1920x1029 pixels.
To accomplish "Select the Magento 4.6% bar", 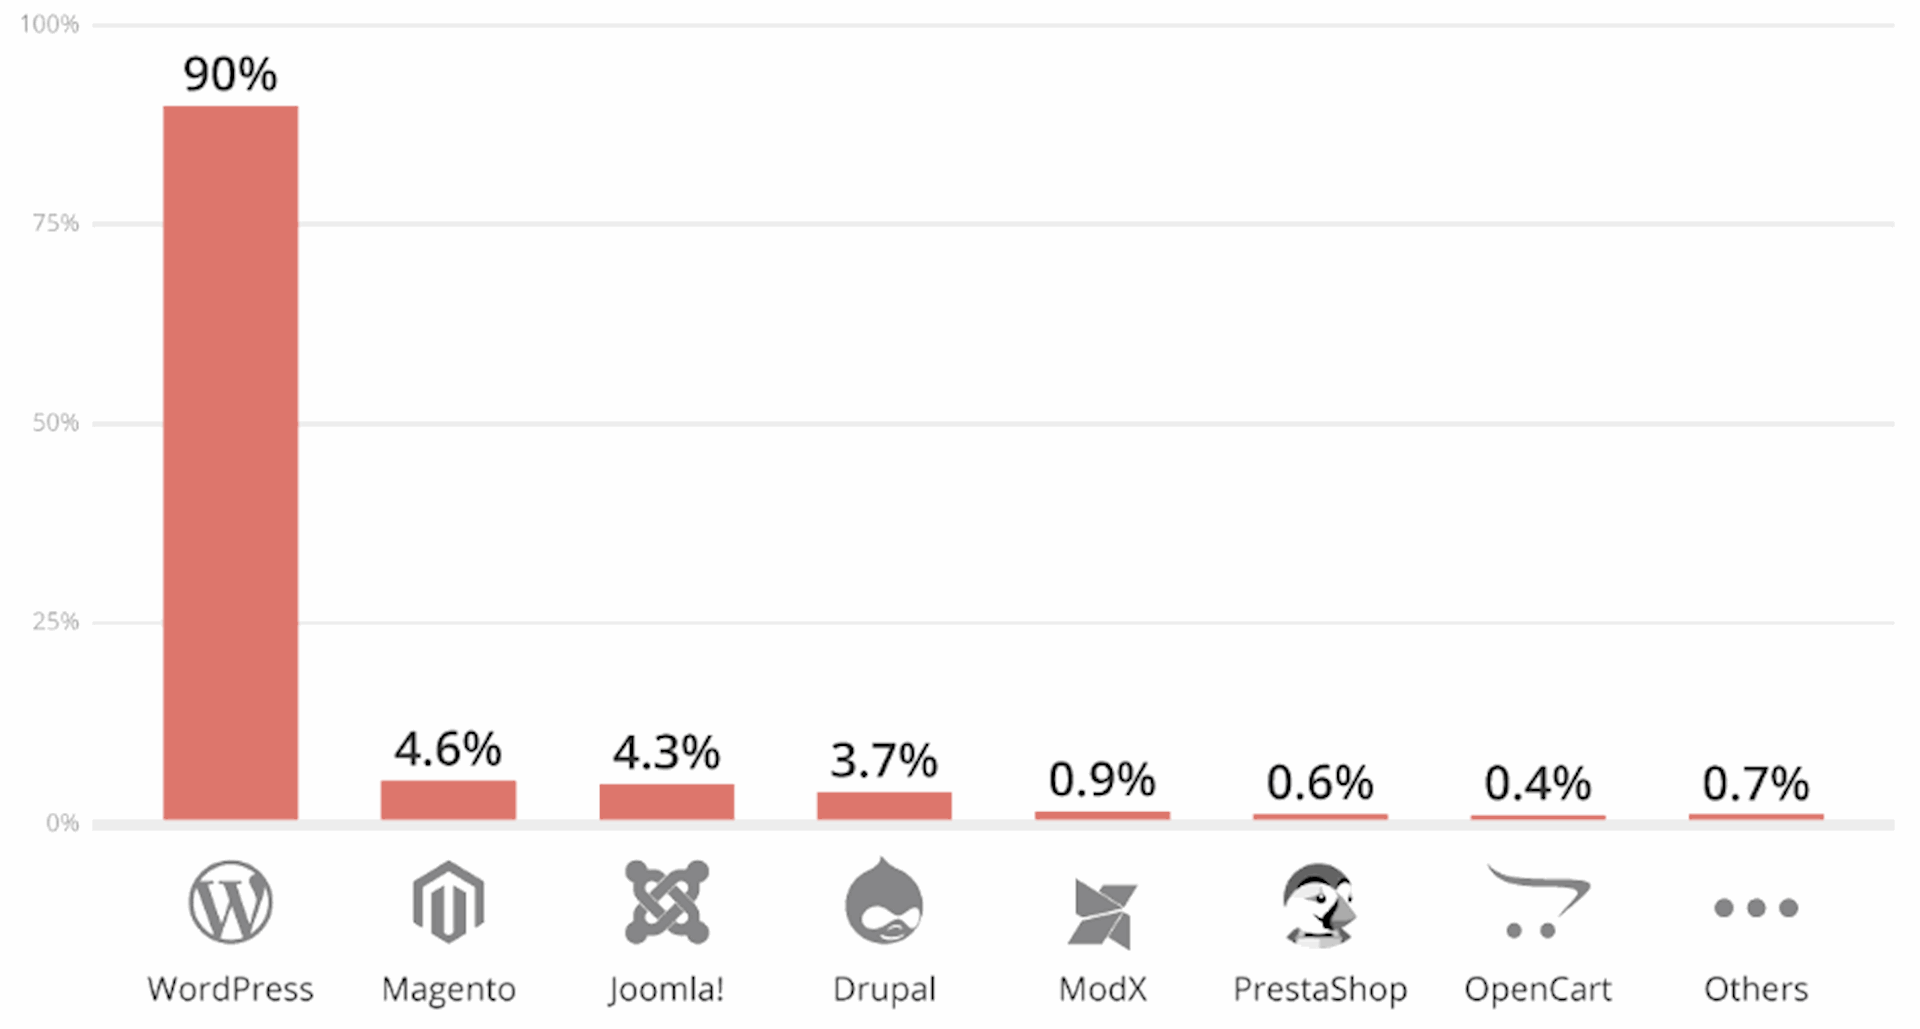I will click(x=448, y=800).
